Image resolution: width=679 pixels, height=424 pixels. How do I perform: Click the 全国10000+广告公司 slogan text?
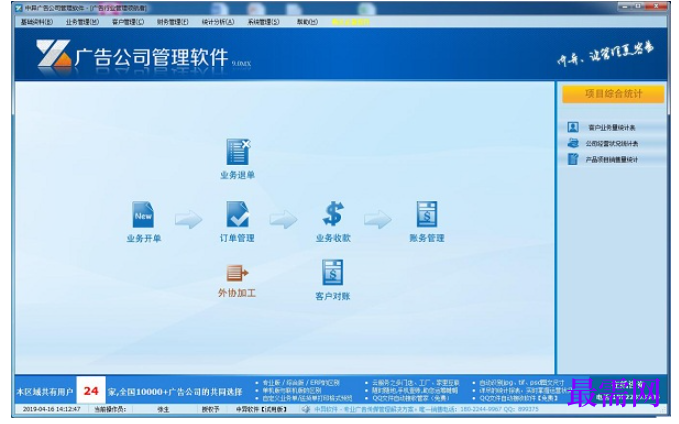click(x=175, y=392)
